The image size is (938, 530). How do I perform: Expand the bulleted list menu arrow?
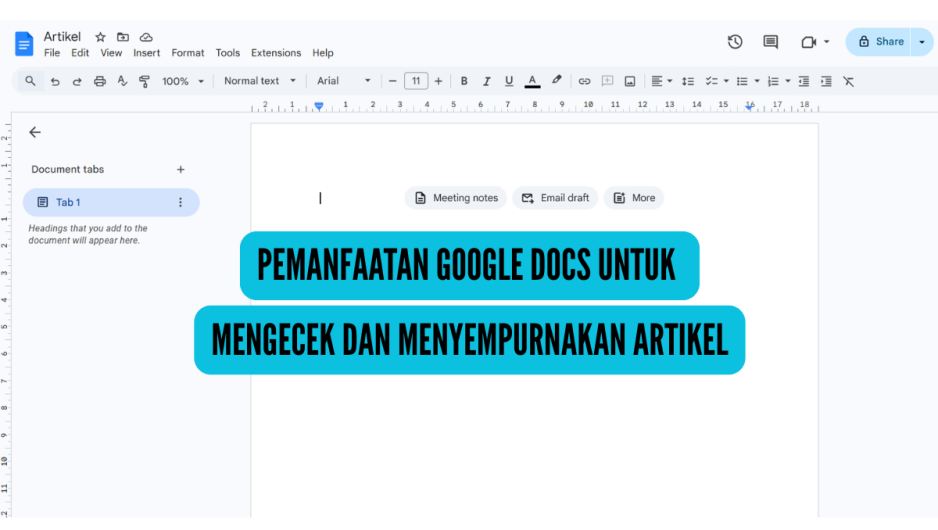pos(757,81)
